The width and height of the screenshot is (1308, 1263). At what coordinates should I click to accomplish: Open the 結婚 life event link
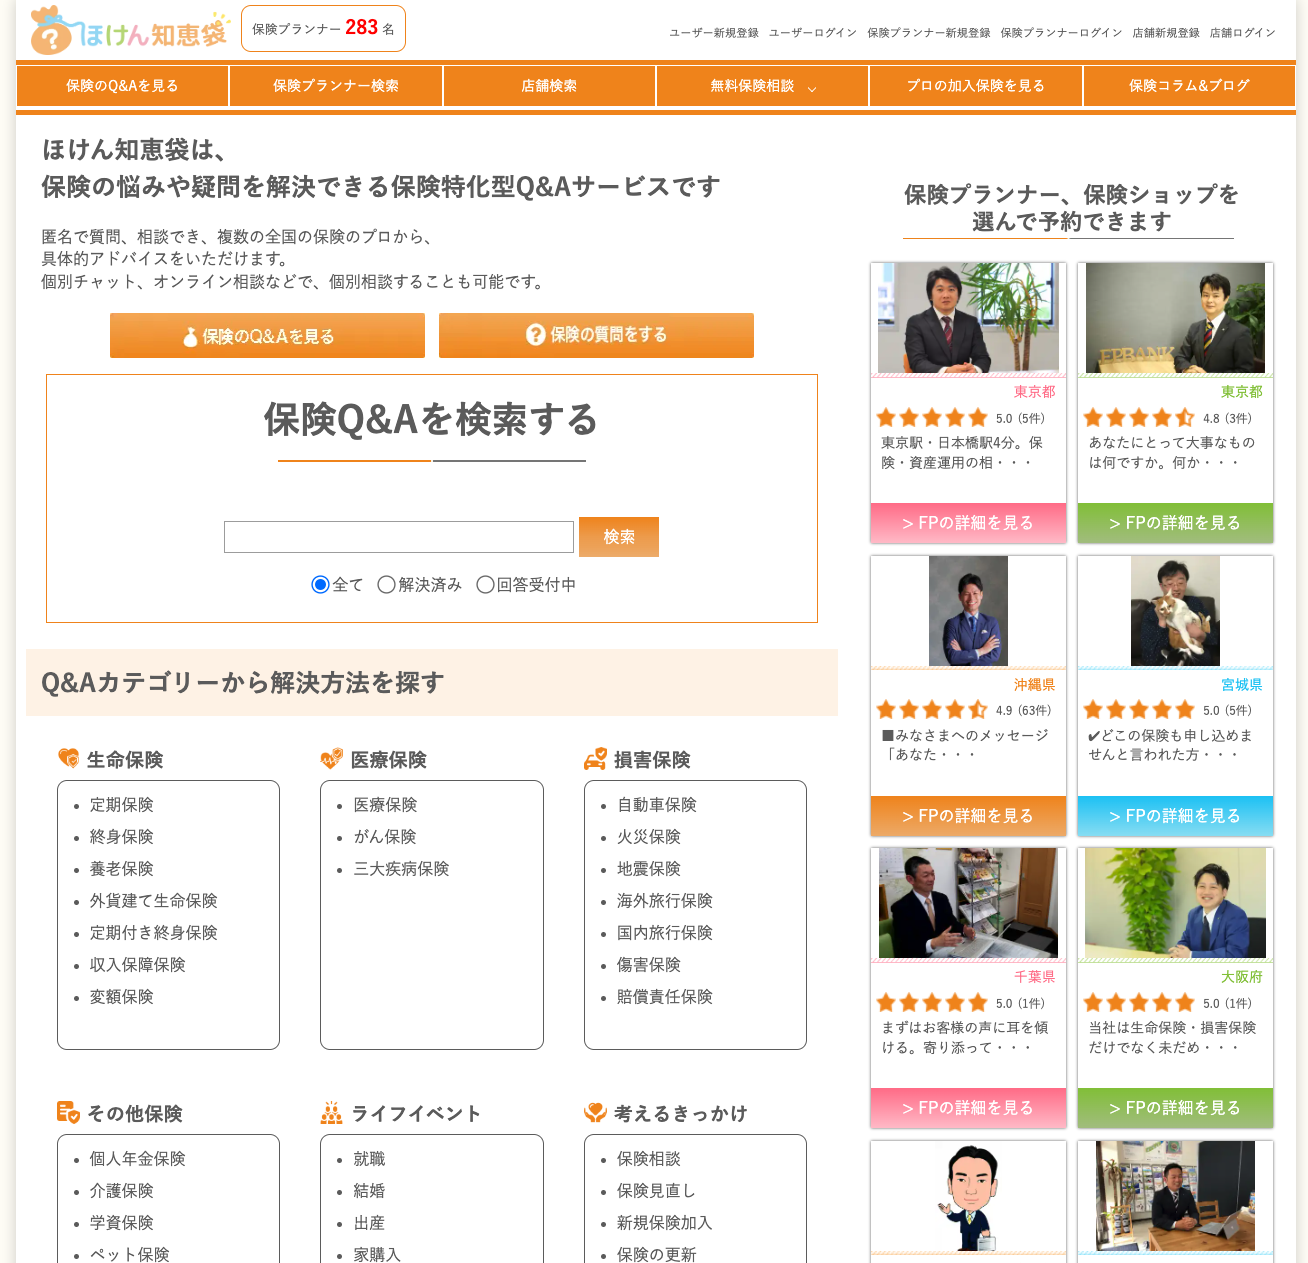click(x=369, y=1191)
